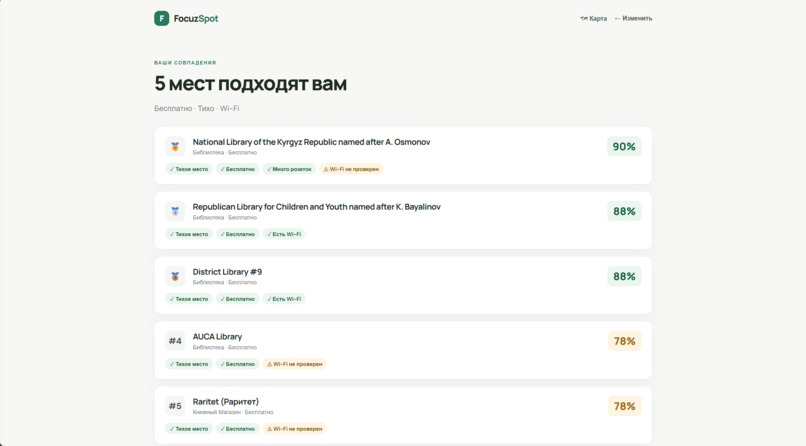Click Библиотека · Бесплатно subtitle under Republican Library
Viewport: 806px width, 446px height.
point(225,217)
